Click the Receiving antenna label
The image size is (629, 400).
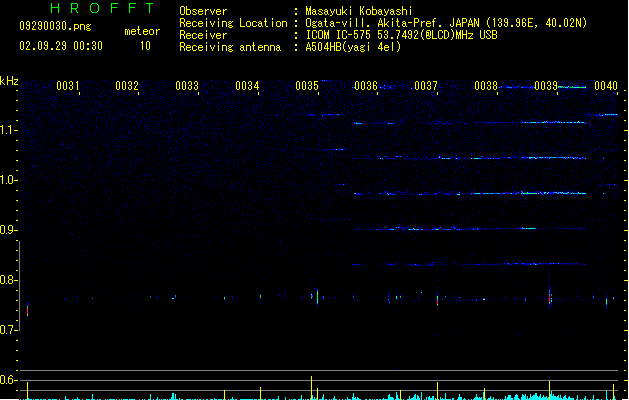[x=230, y=47]
